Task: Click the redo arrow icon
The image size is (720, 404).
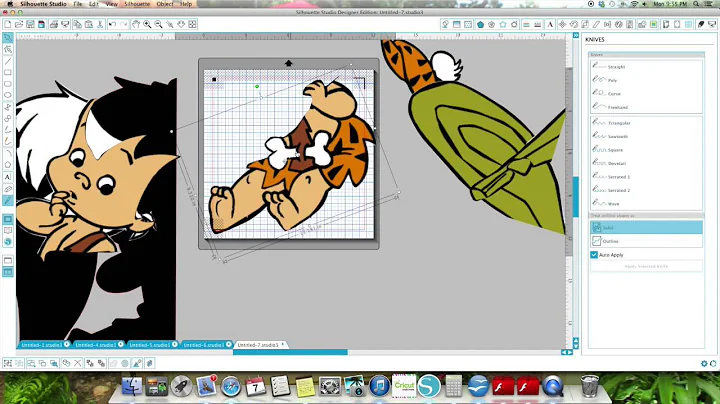Action: point(124,24)
